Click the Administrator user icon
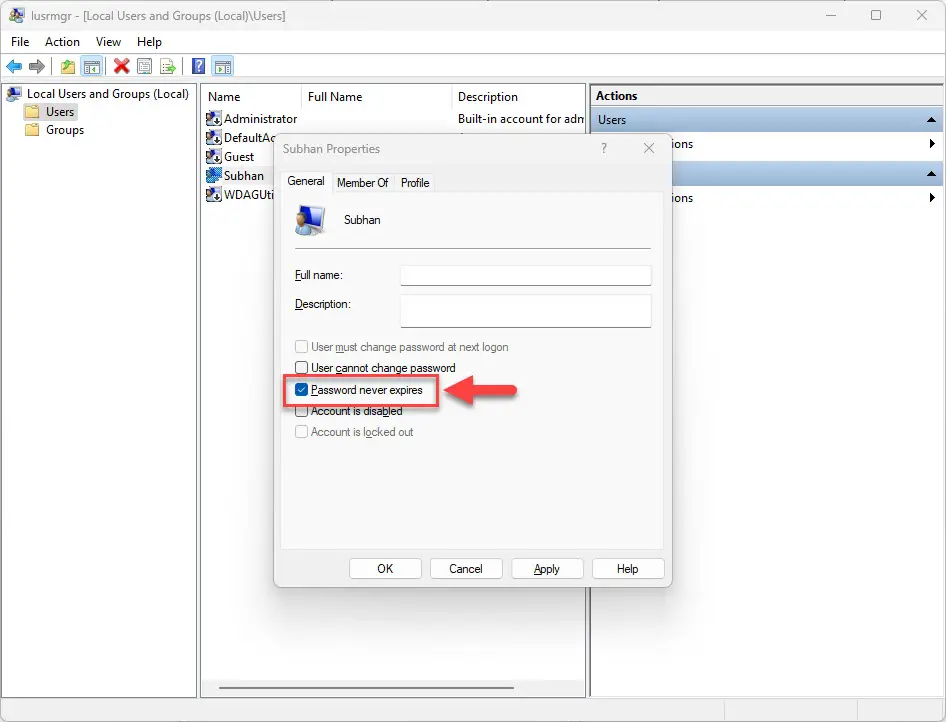The height and width of the screenshot is (722, 946). pyautogui.click(x=214, y=118)
